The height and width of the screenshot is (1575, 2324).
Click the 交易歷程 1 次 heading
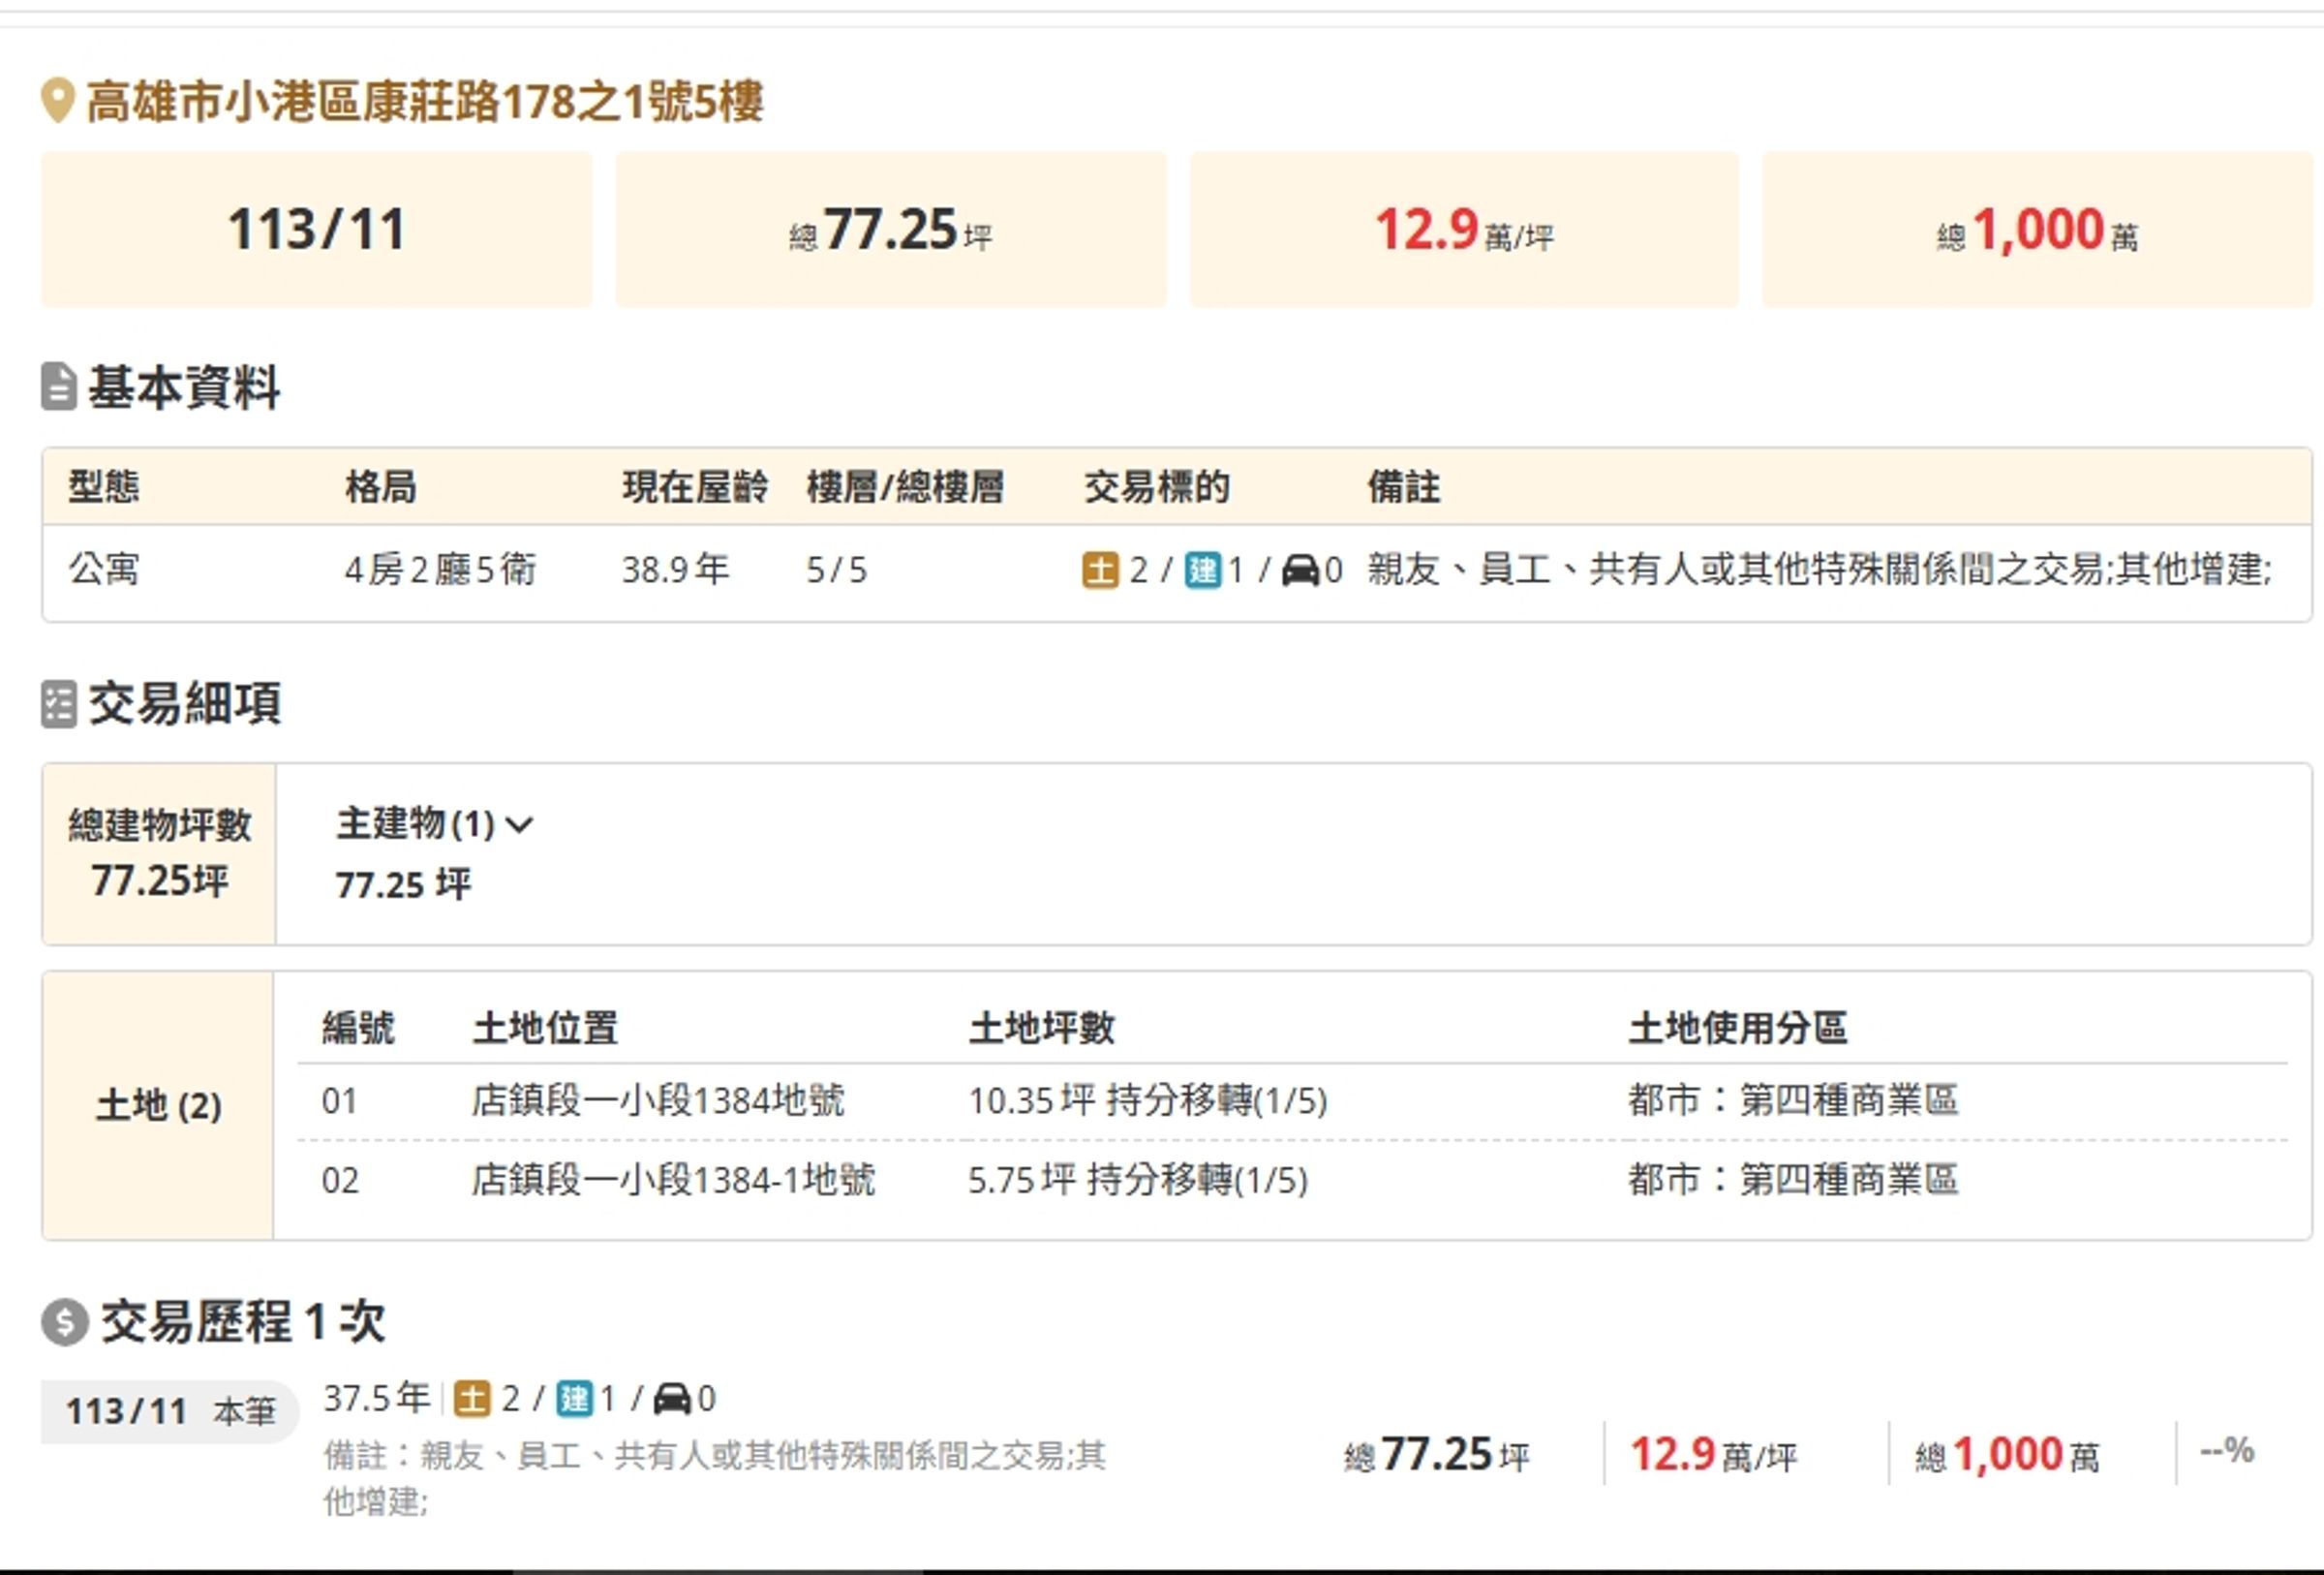243,1322
